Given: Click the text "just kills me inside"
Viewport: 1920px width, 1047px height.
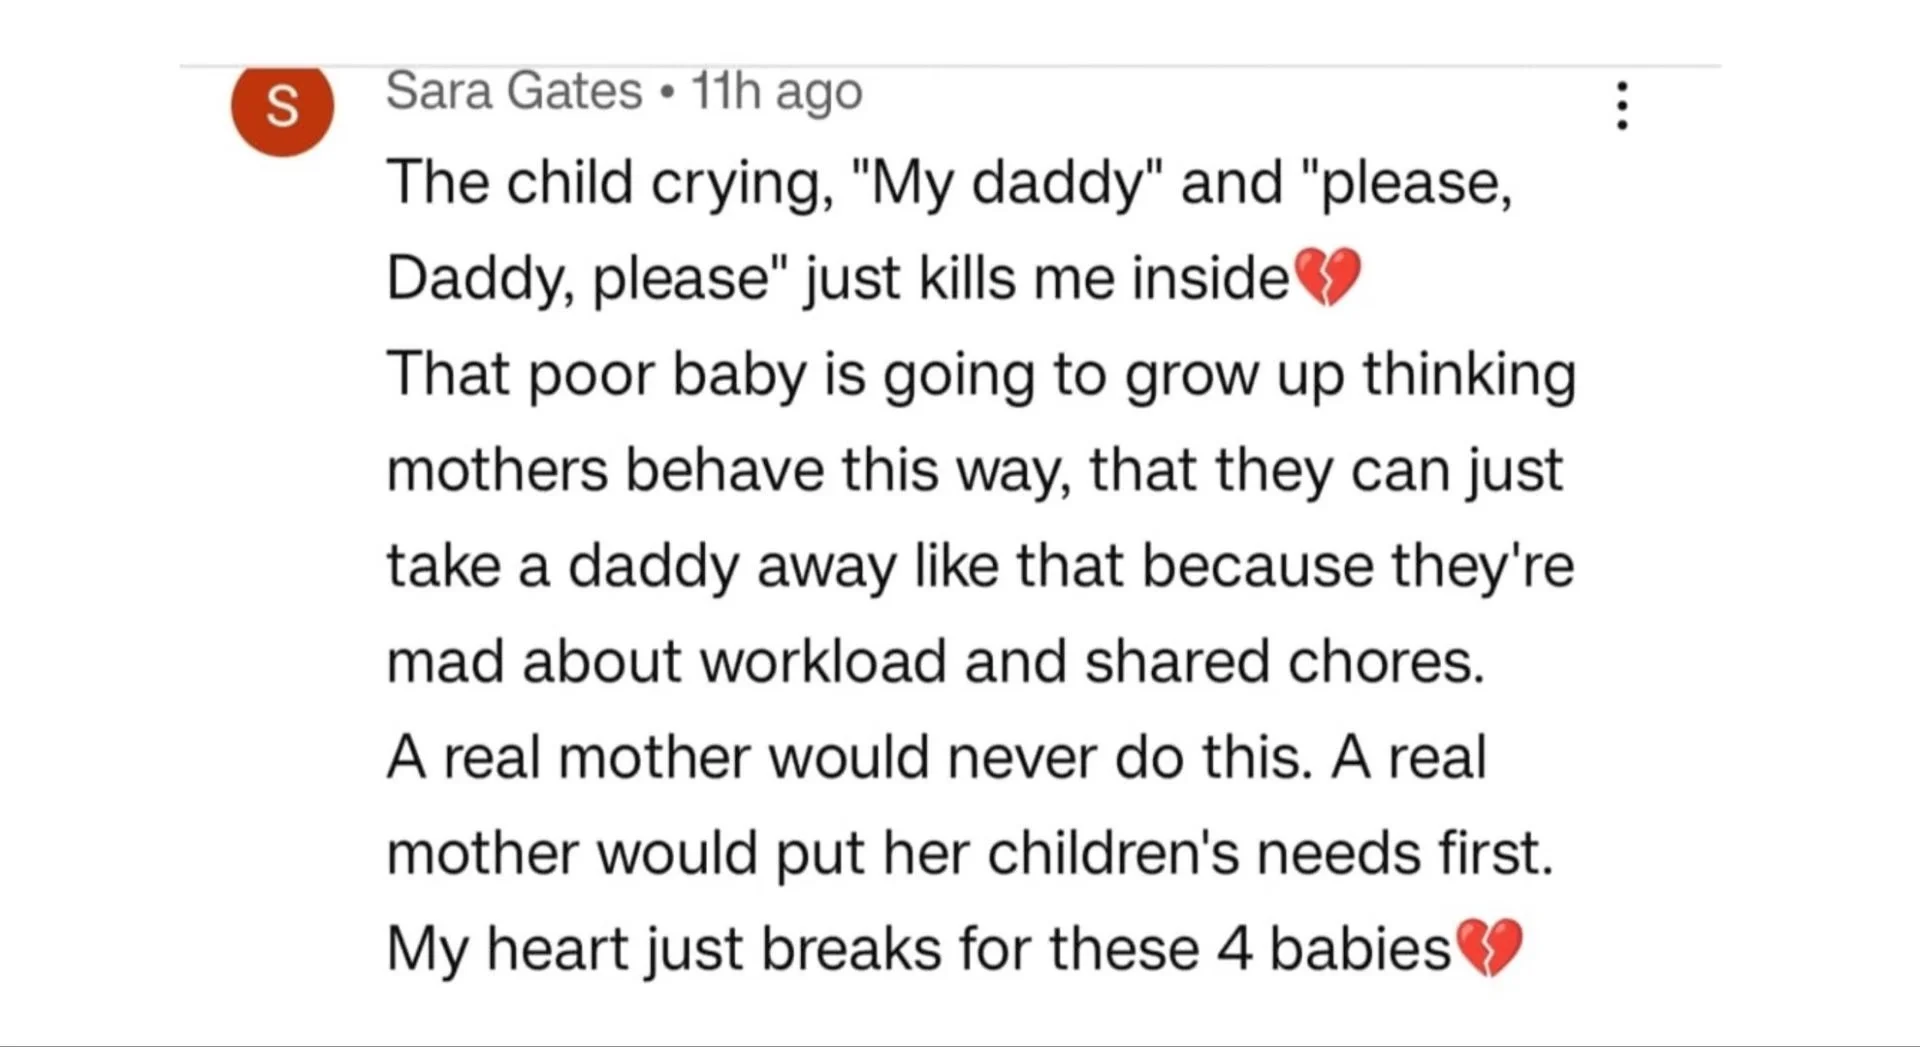Looking at the screenshot, I should pyautogui.click(x=1047, y=277).
